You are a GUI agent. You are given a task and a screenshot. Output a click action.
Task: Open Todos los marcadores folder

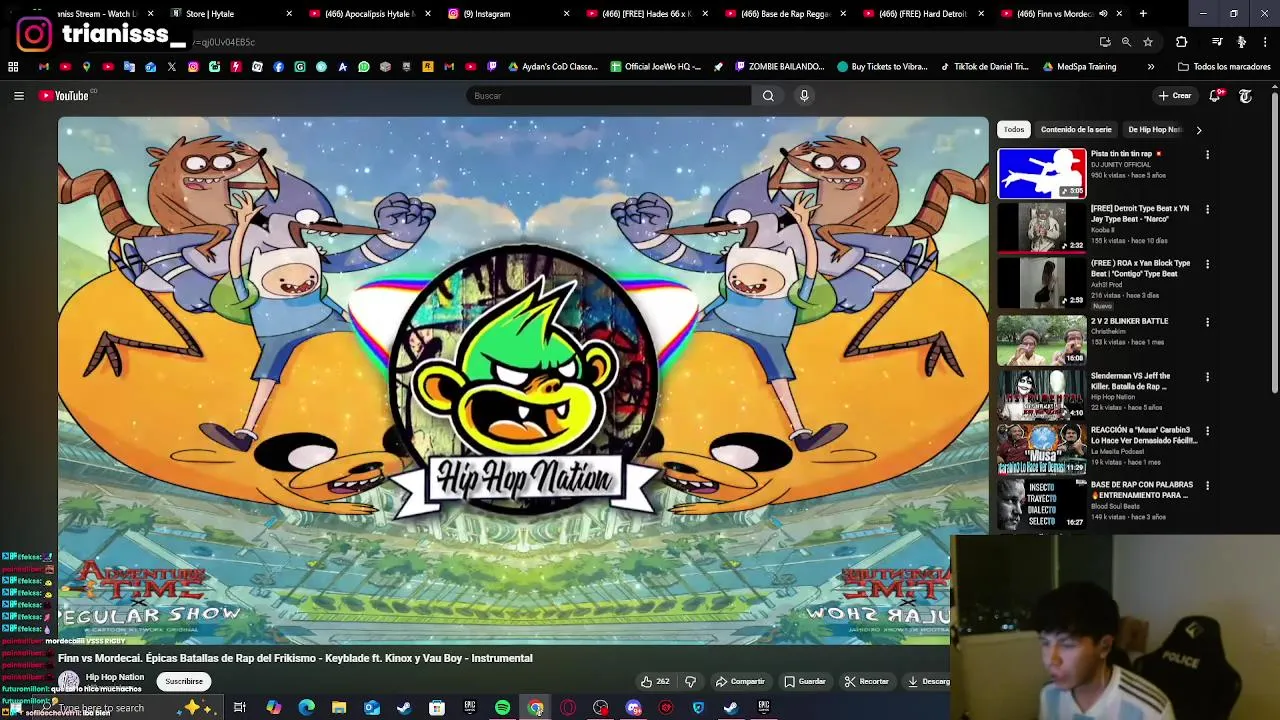click(x=1224, y=67)
